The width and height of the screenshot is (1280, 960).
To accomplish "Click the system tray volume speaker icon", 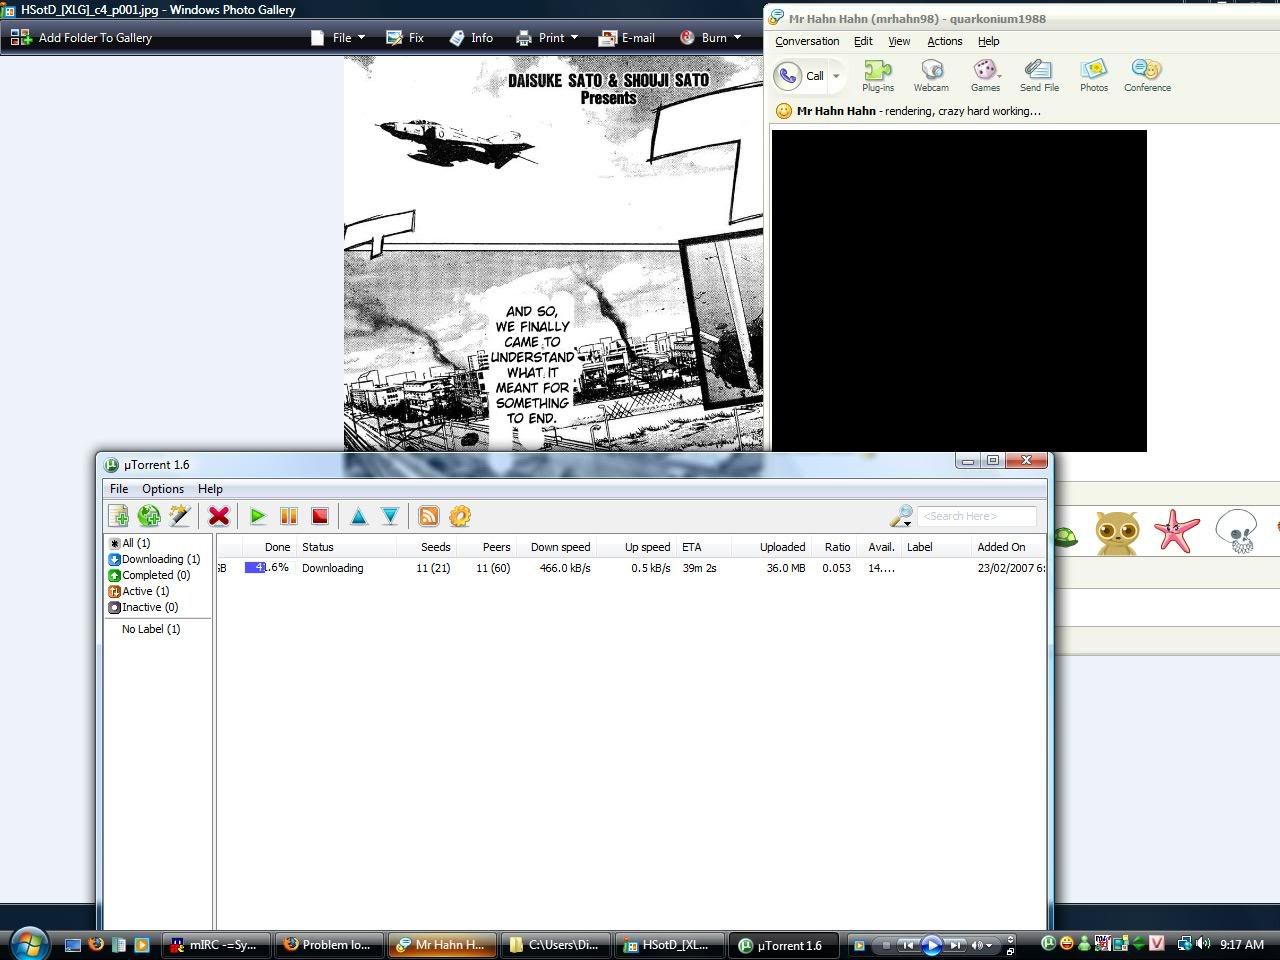I will [x=1203, y=943].
